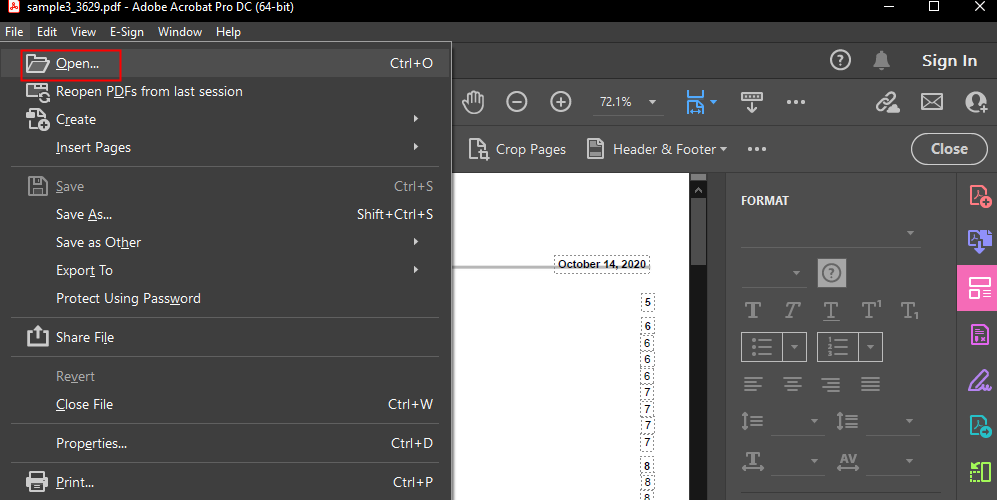
Task: Click the scrolling mode keyboard icon
Action: click(752, 102)
